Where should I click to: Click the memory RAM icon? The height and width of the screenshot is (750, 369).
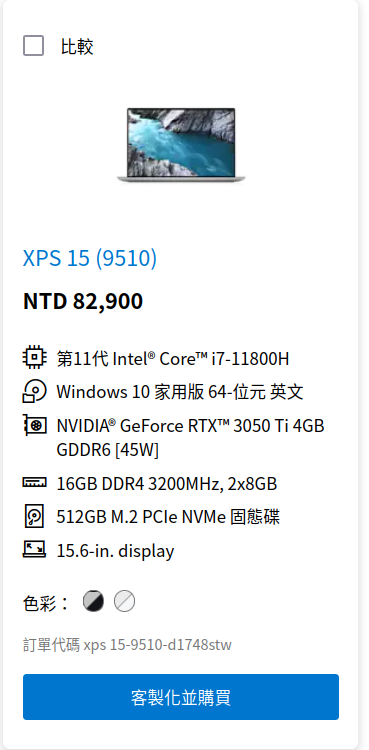(34, 483)
